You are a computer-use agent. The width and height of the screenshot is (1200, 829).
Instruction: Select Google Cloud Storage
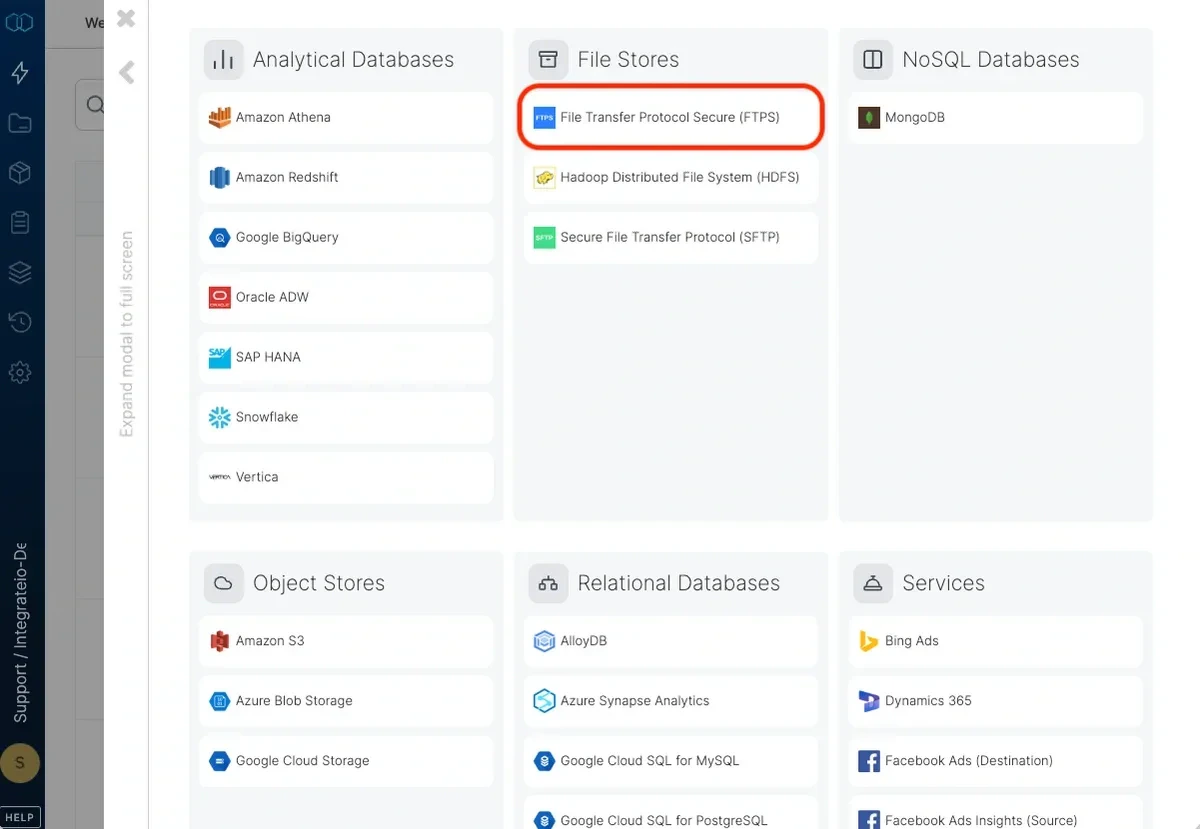tap(346, 761)
